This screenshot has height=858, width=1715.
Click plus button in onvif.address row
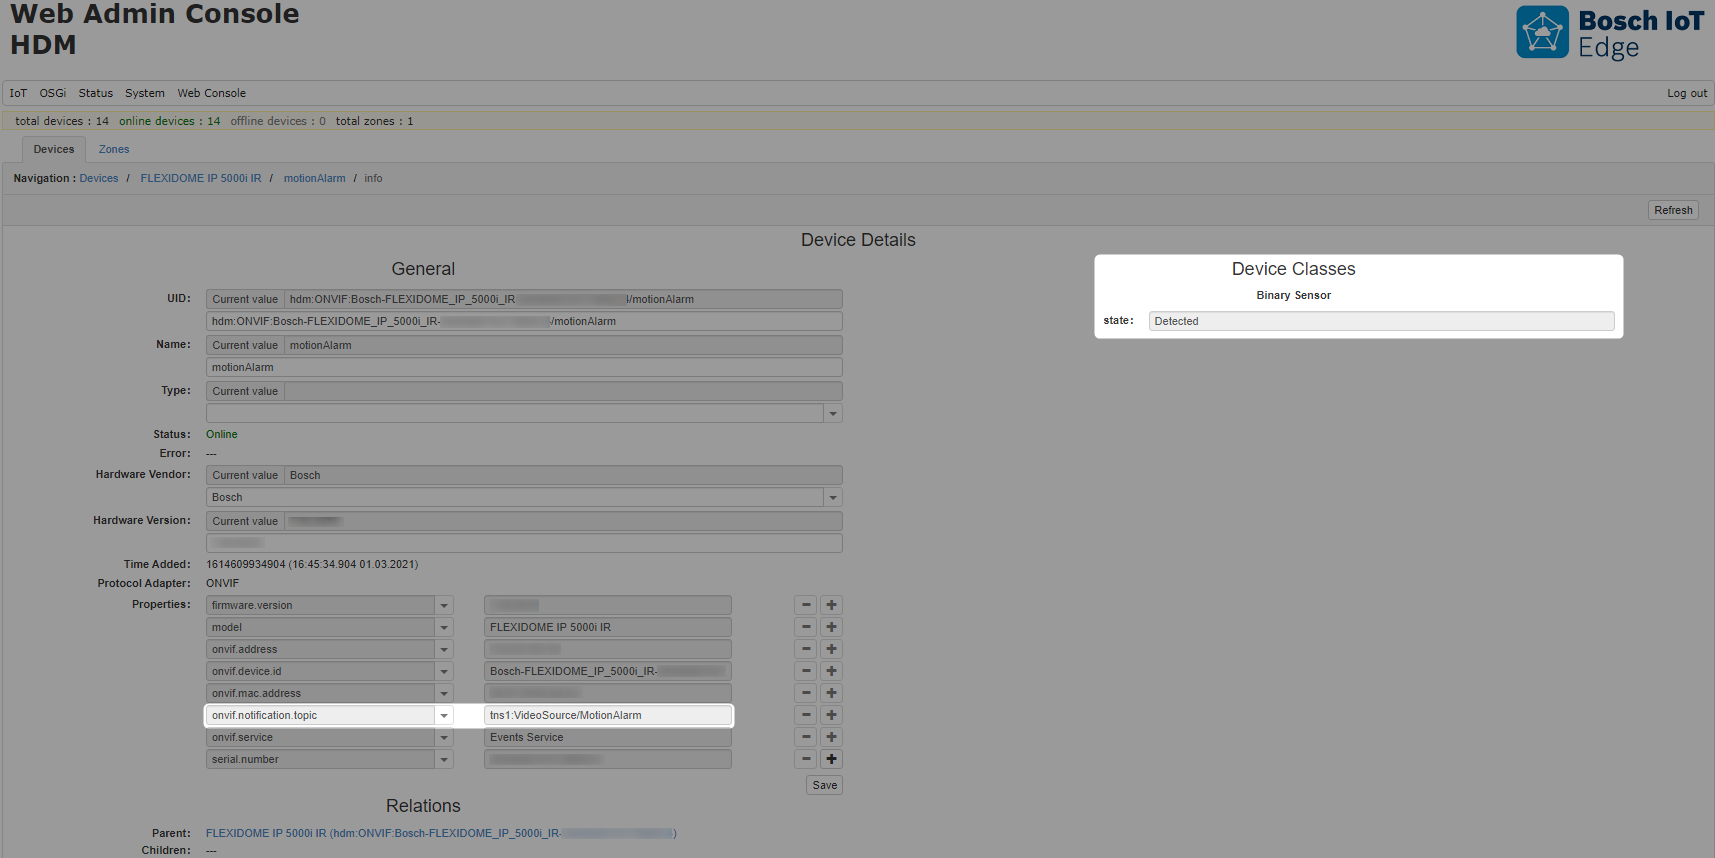831,649
